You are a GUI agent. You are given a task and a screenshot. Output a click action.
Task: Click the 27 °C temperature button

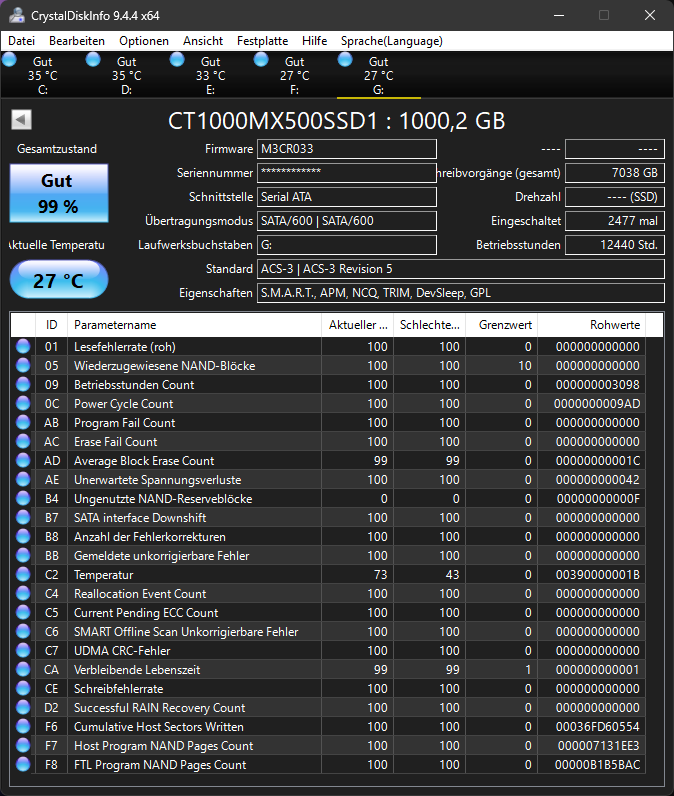point(59,280)
